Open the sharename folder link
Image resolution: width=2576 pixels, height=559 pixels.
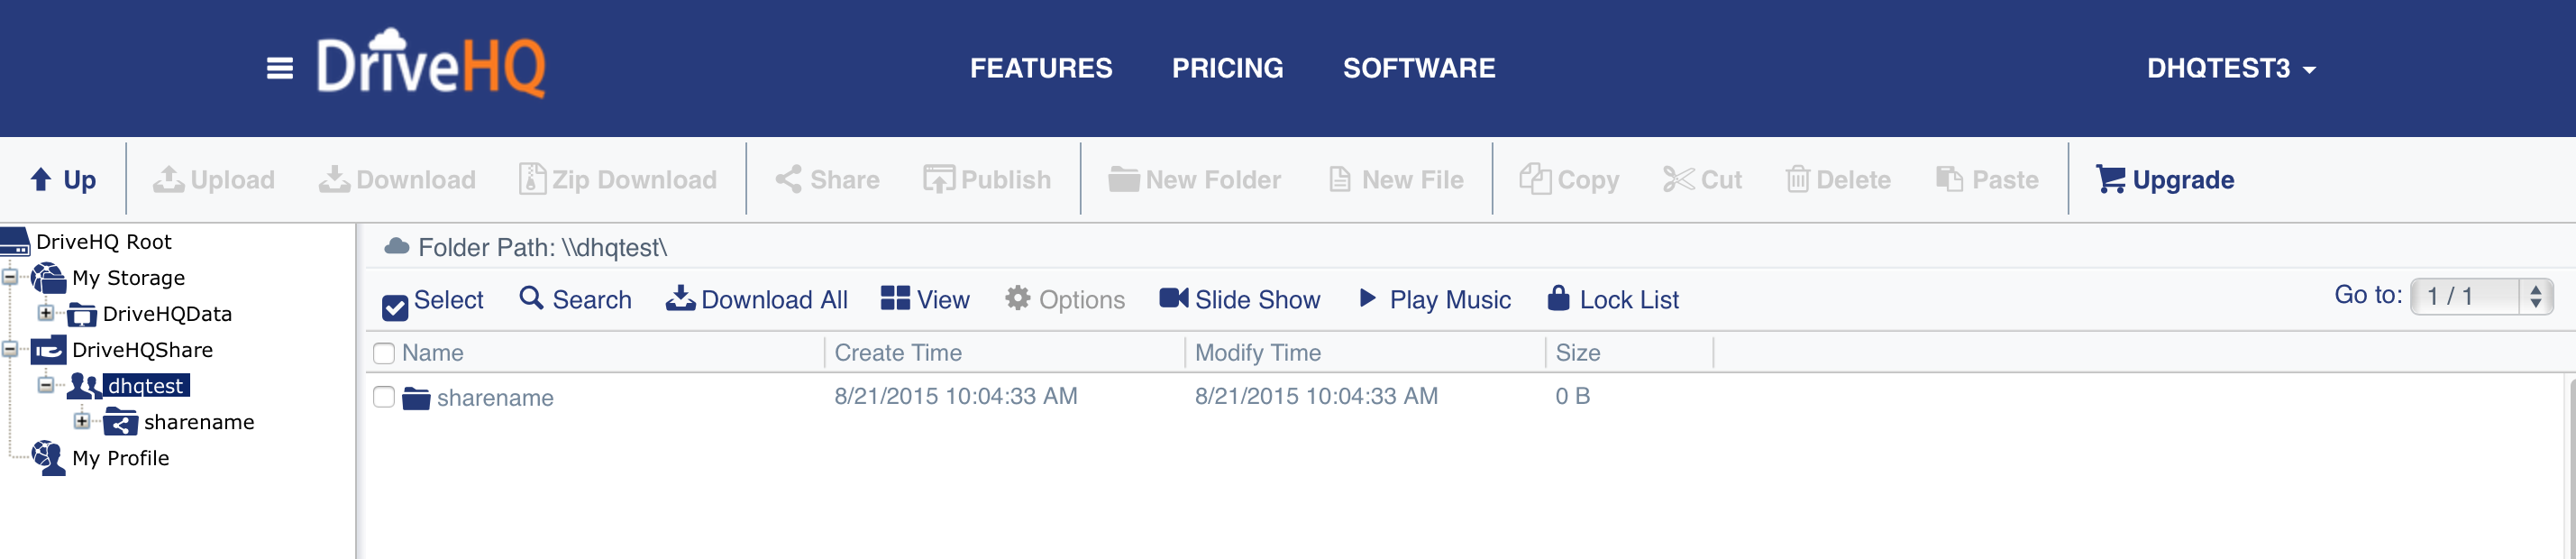[x=495, y=398]
